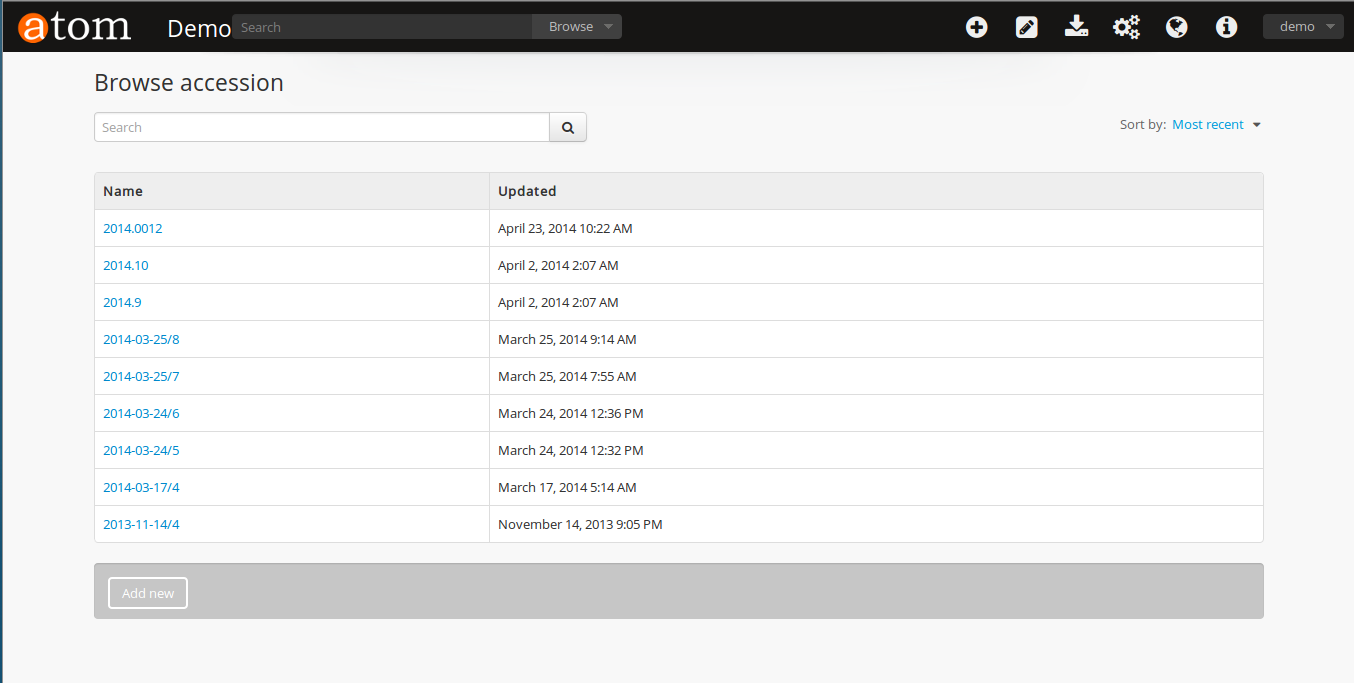
Task: Open the Import download icon menu
Action: pyautogui.click(x=1076, y=27)
